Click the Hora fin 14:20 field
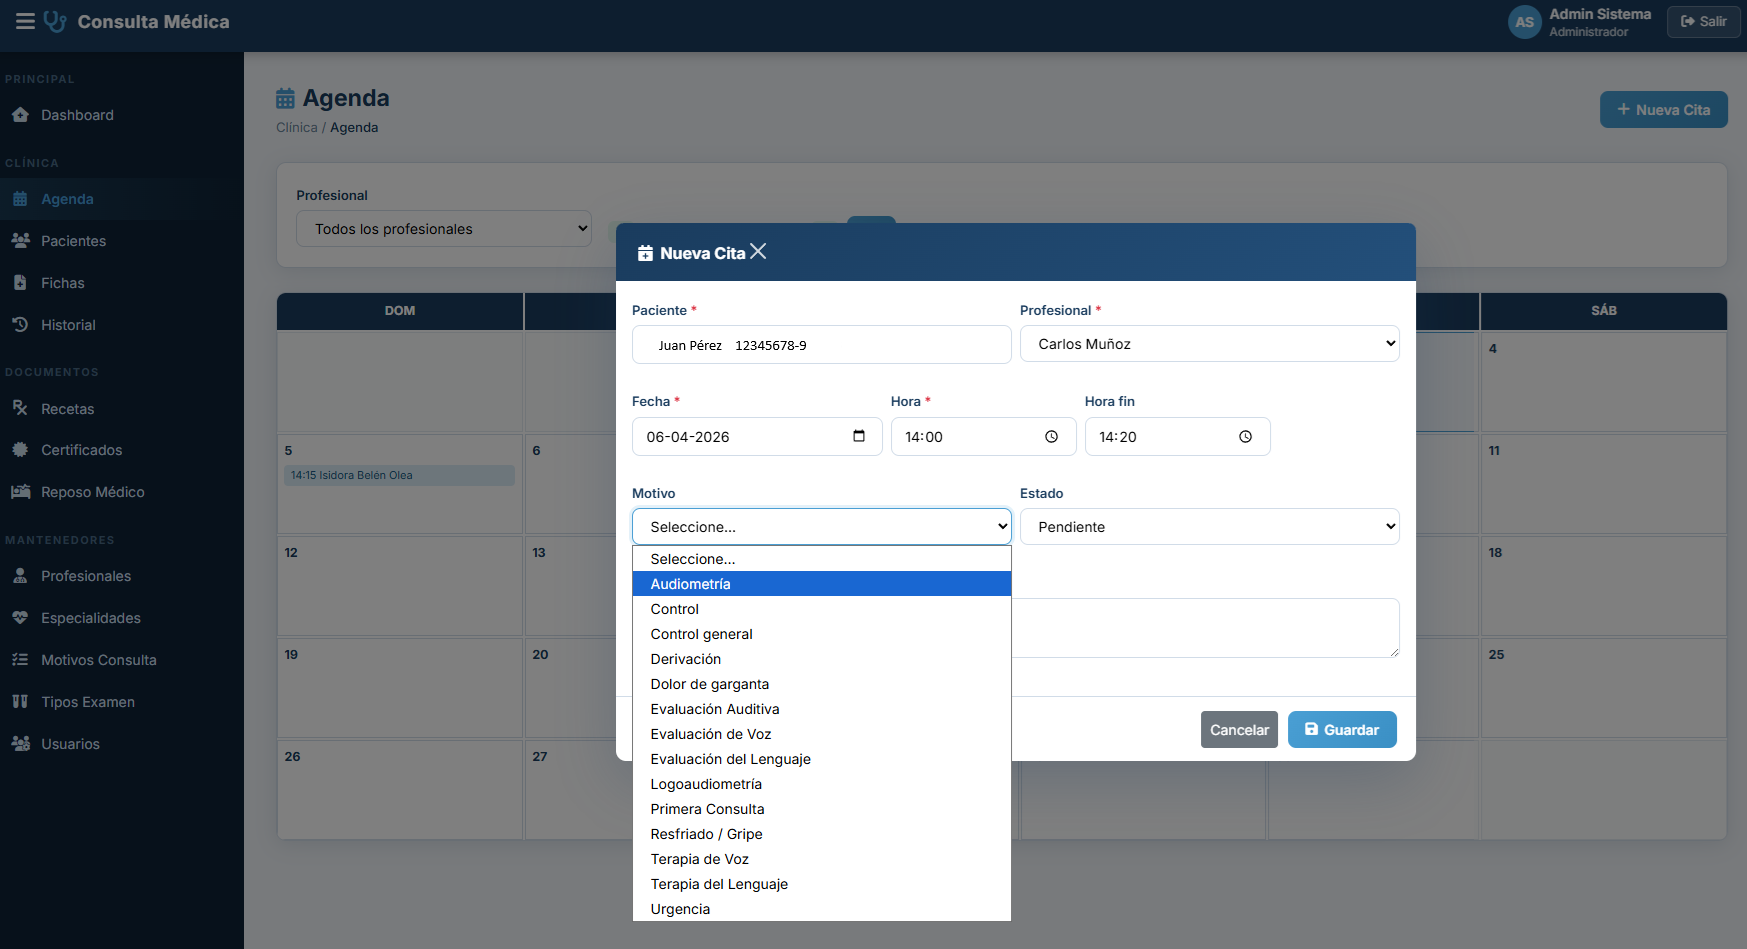 coord(1177,437)
